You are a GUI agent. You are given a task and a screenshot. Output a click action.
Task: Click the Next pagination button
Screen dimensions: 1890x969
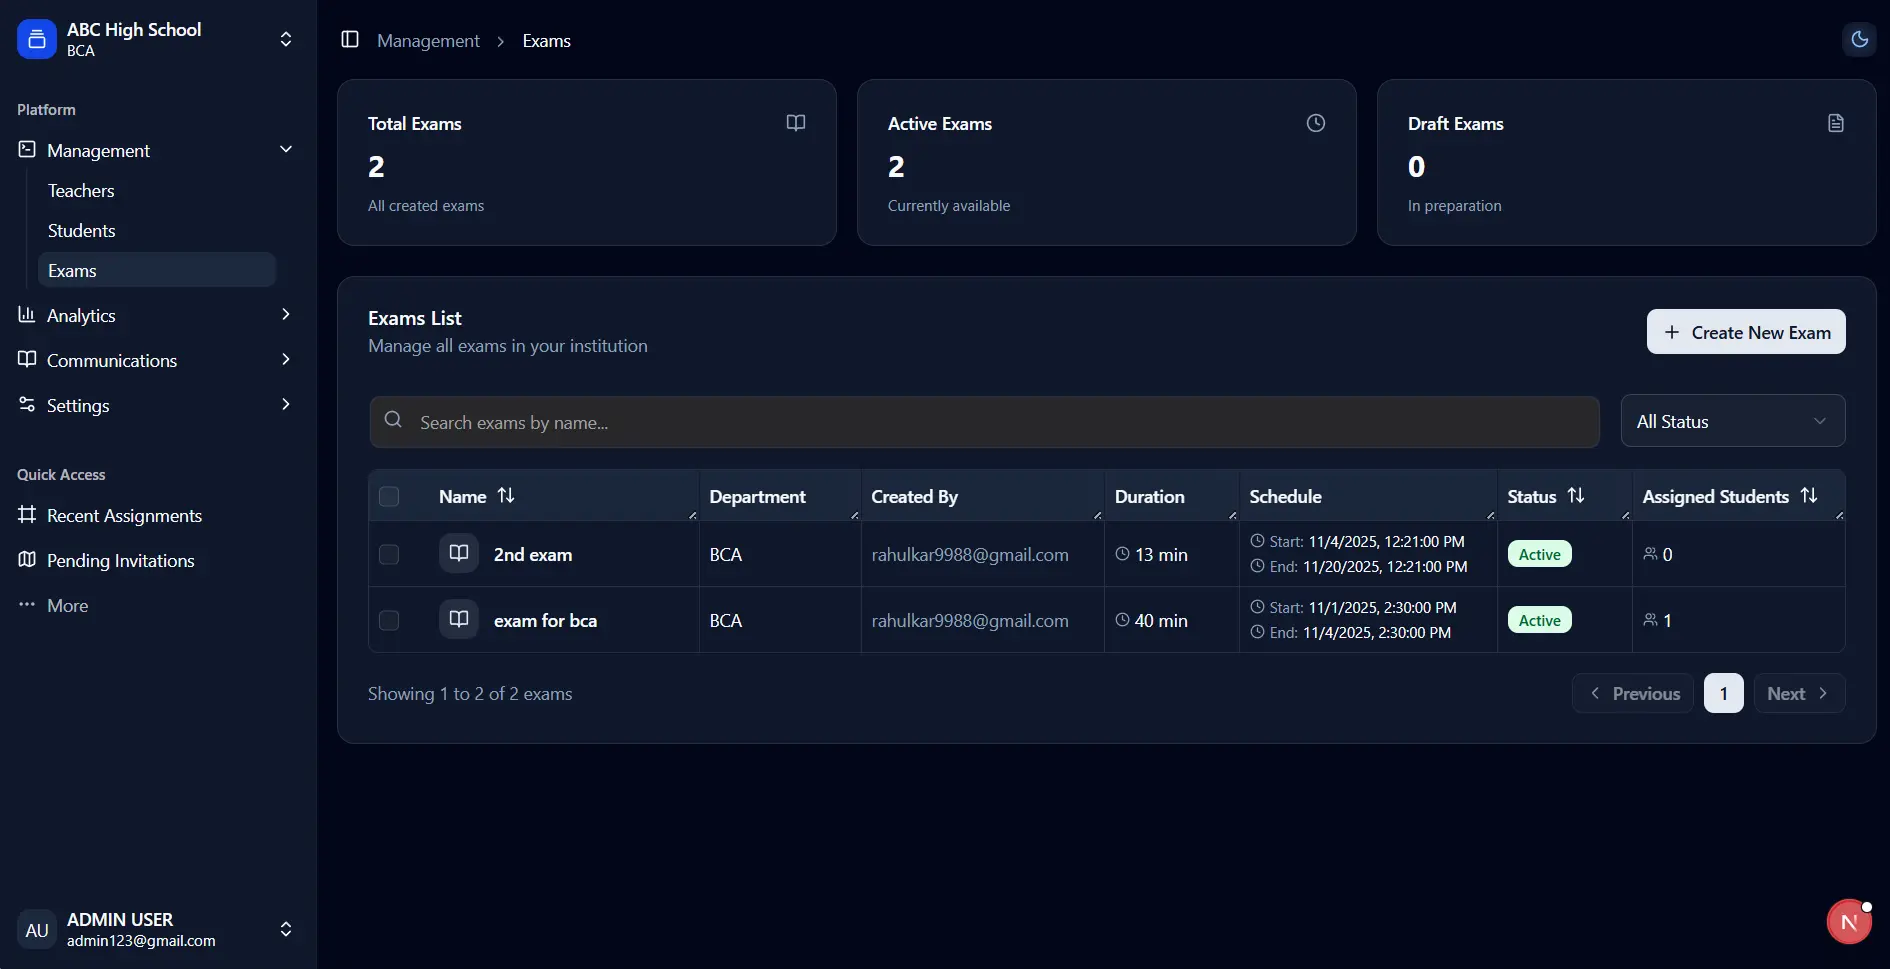(1798, 694)
